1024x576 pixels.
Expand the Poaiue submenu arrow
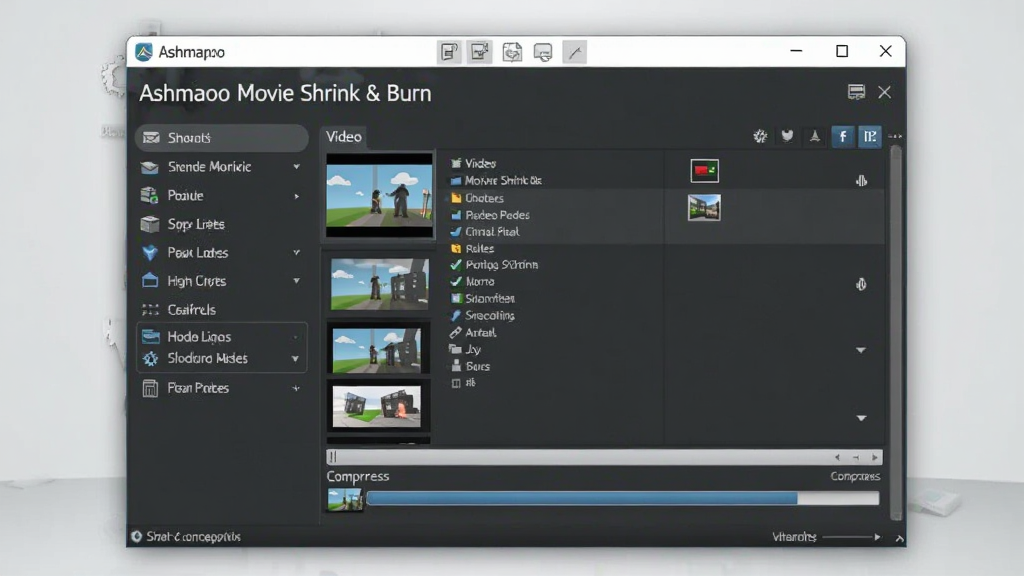(x=296, y=196)
